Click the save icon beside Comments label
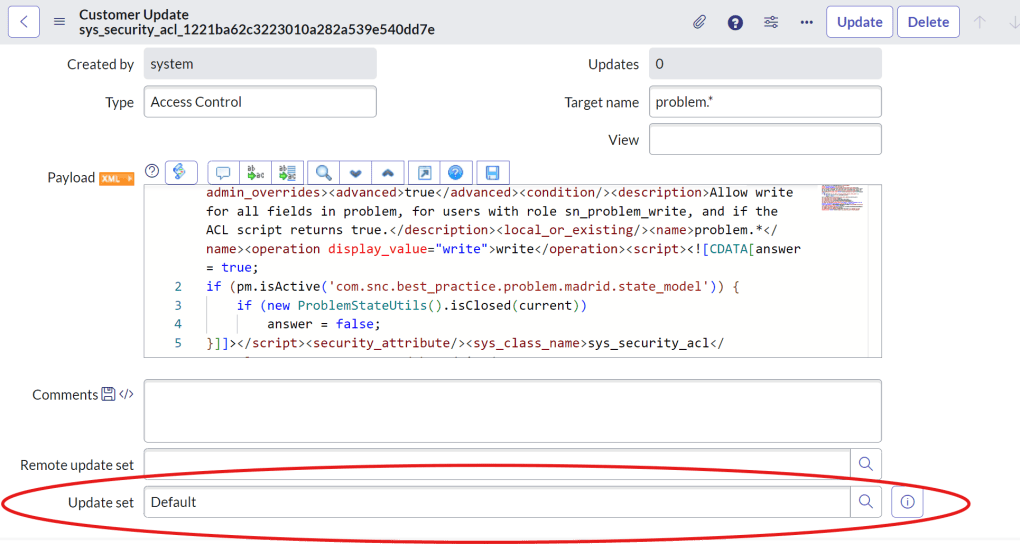The image size is (1020, 544). 109,394
